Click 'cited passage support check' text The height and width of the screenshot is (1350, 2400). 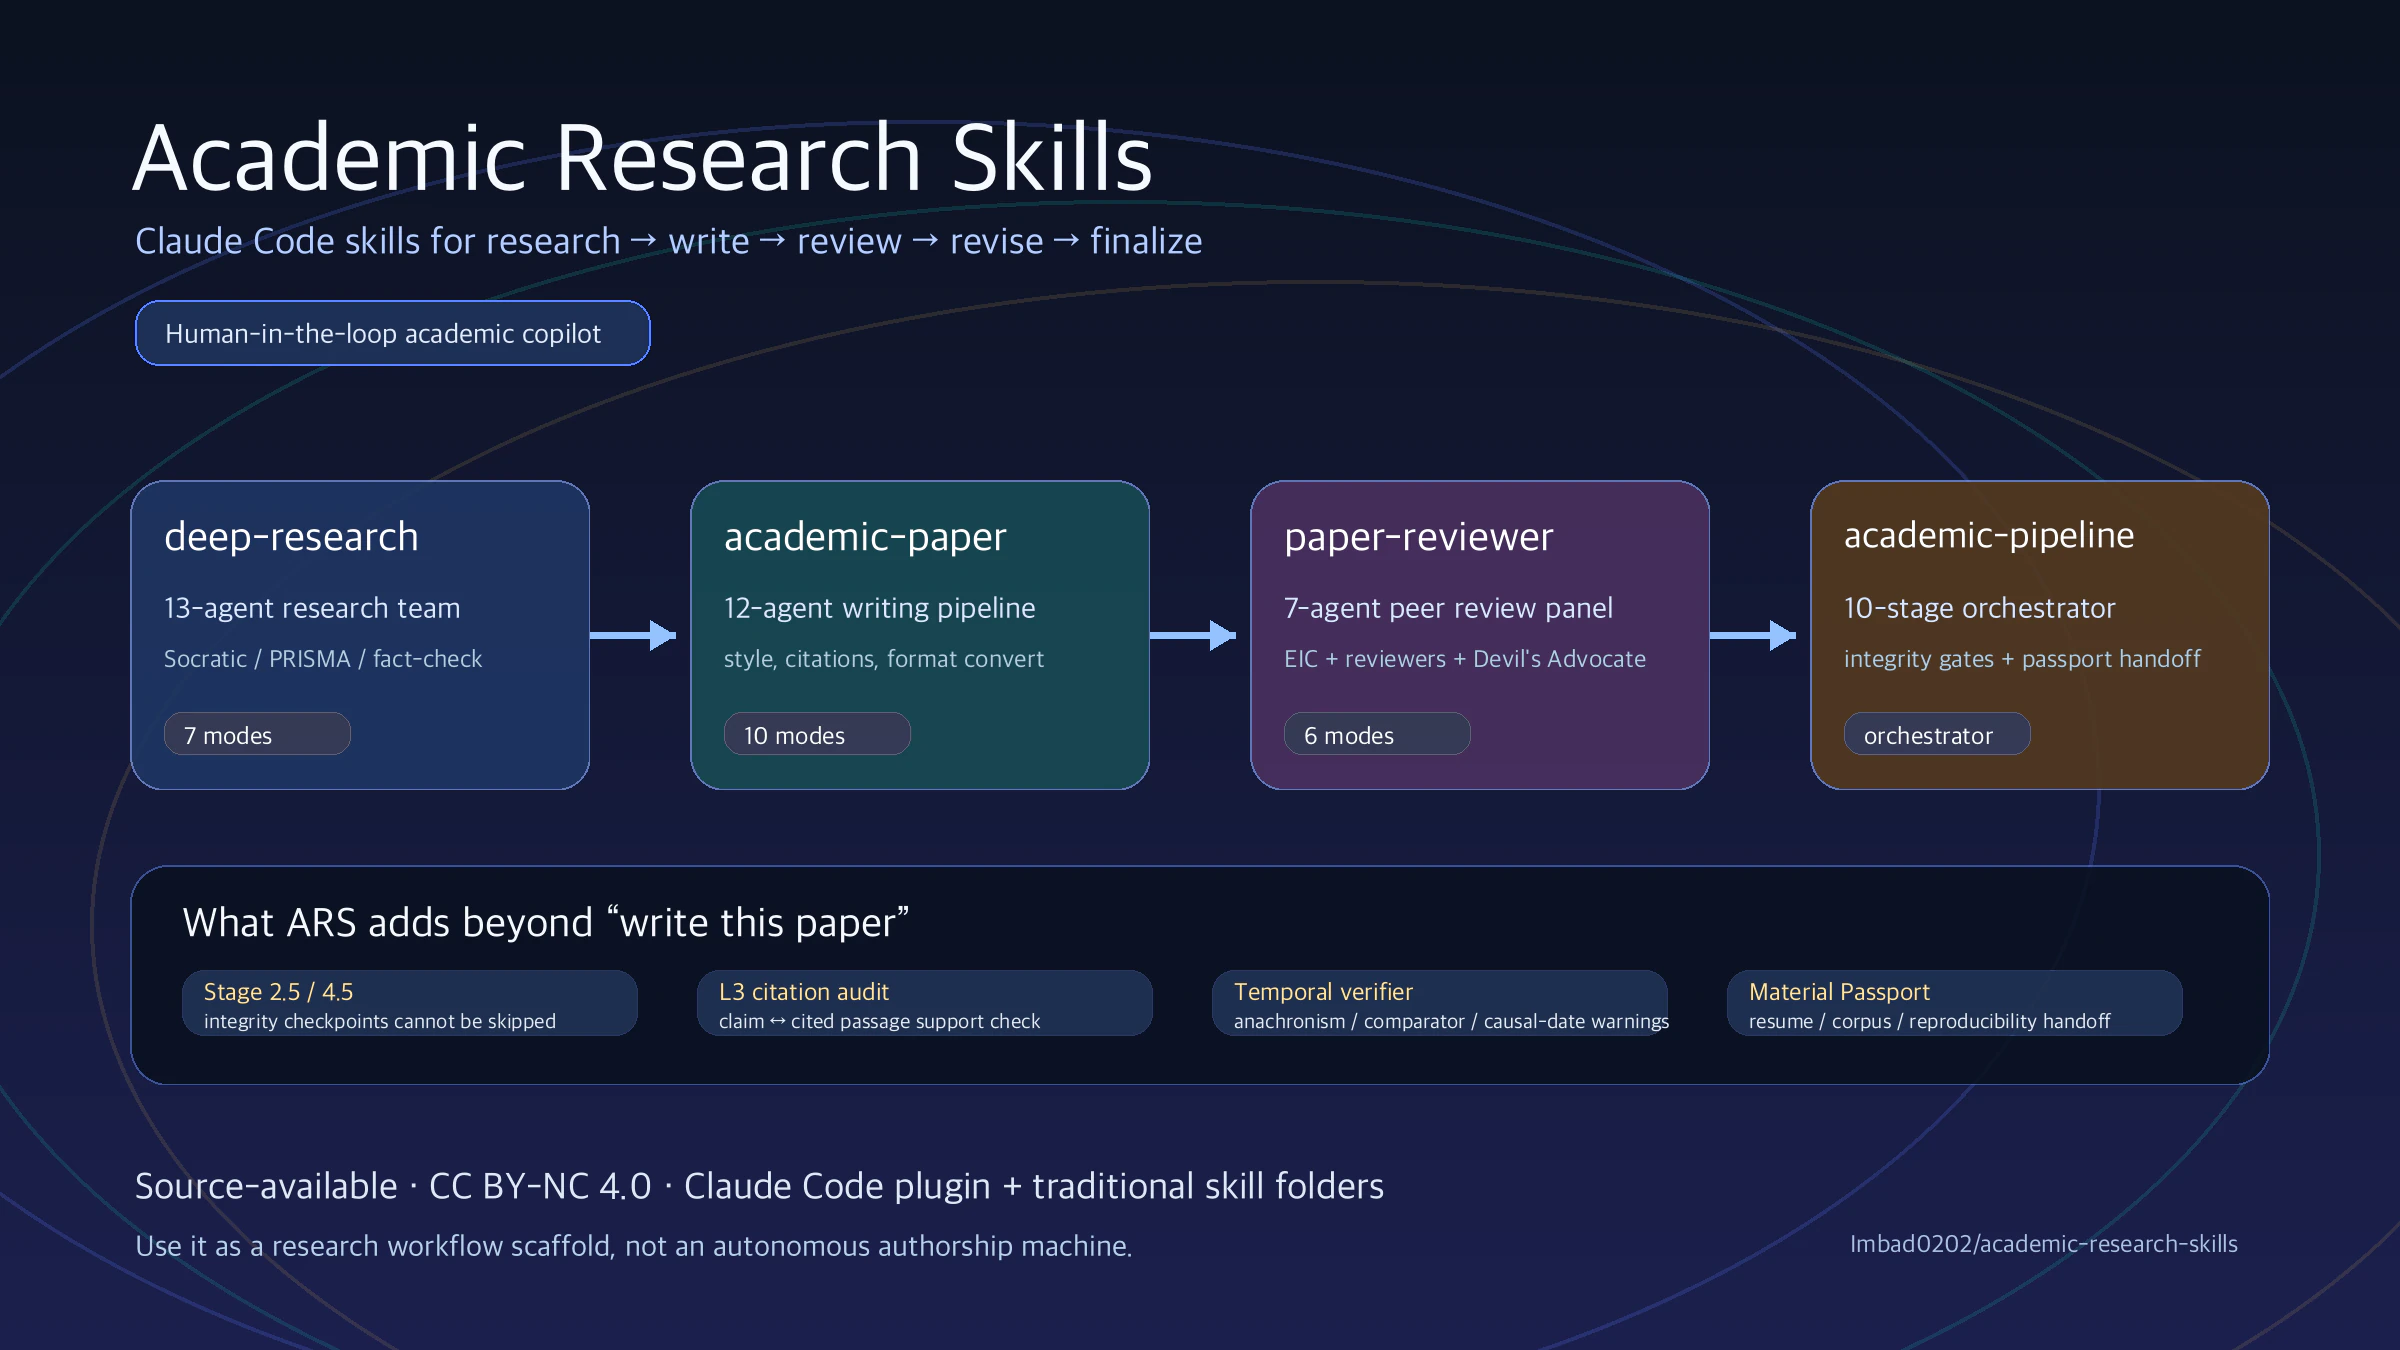pyautogui.click(x=915, y=1021)
